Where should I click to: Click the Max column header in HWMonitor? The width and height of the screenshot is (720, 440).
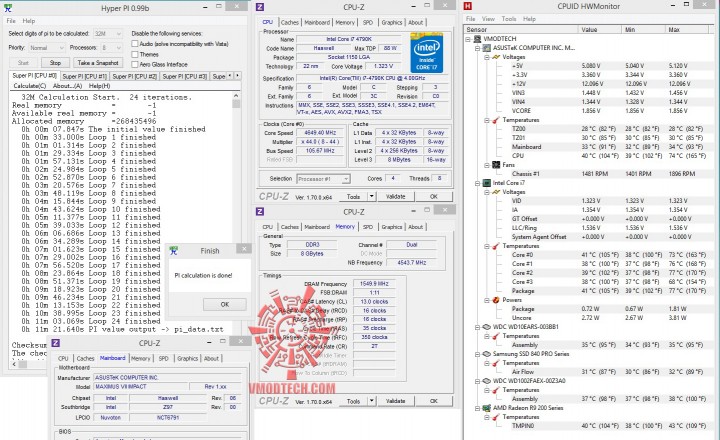[687, 29]
